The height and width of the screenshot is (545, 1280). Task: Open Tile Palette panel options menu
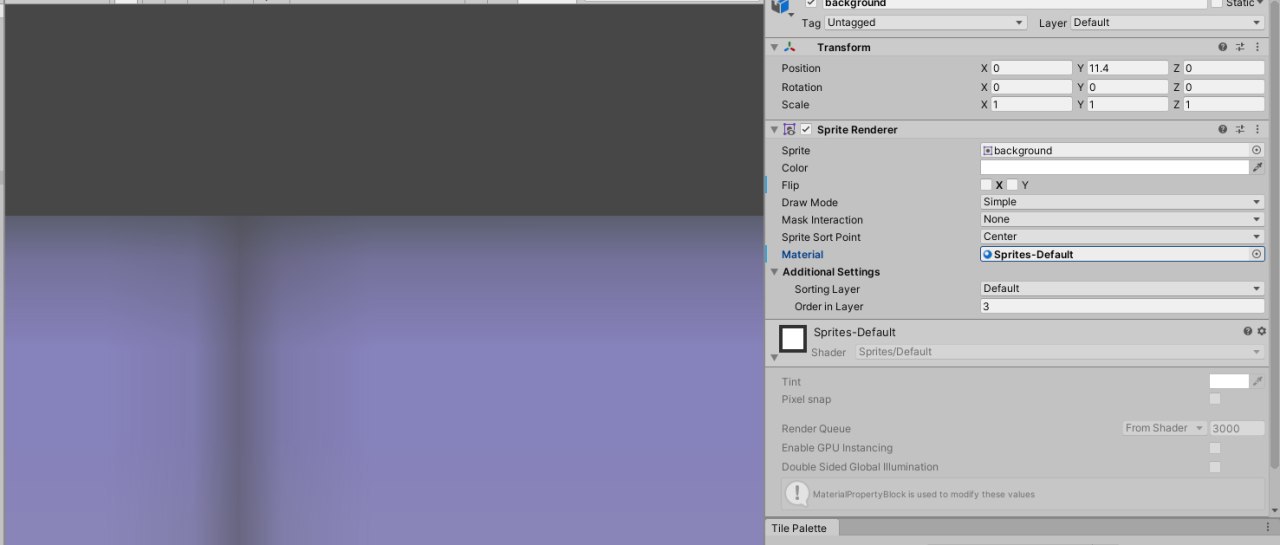pos(1268,528)
